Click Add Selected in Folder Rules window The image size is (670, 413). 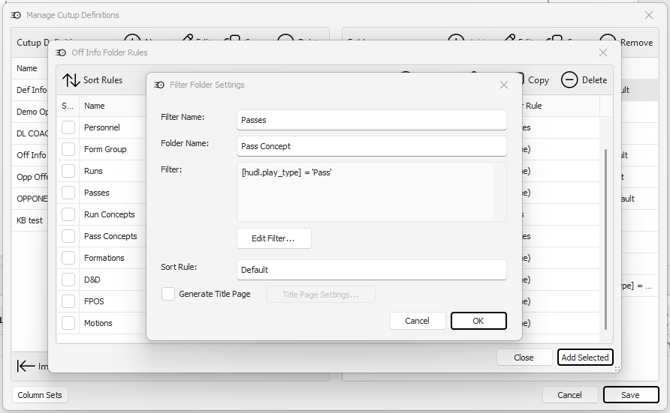(585, 357)
